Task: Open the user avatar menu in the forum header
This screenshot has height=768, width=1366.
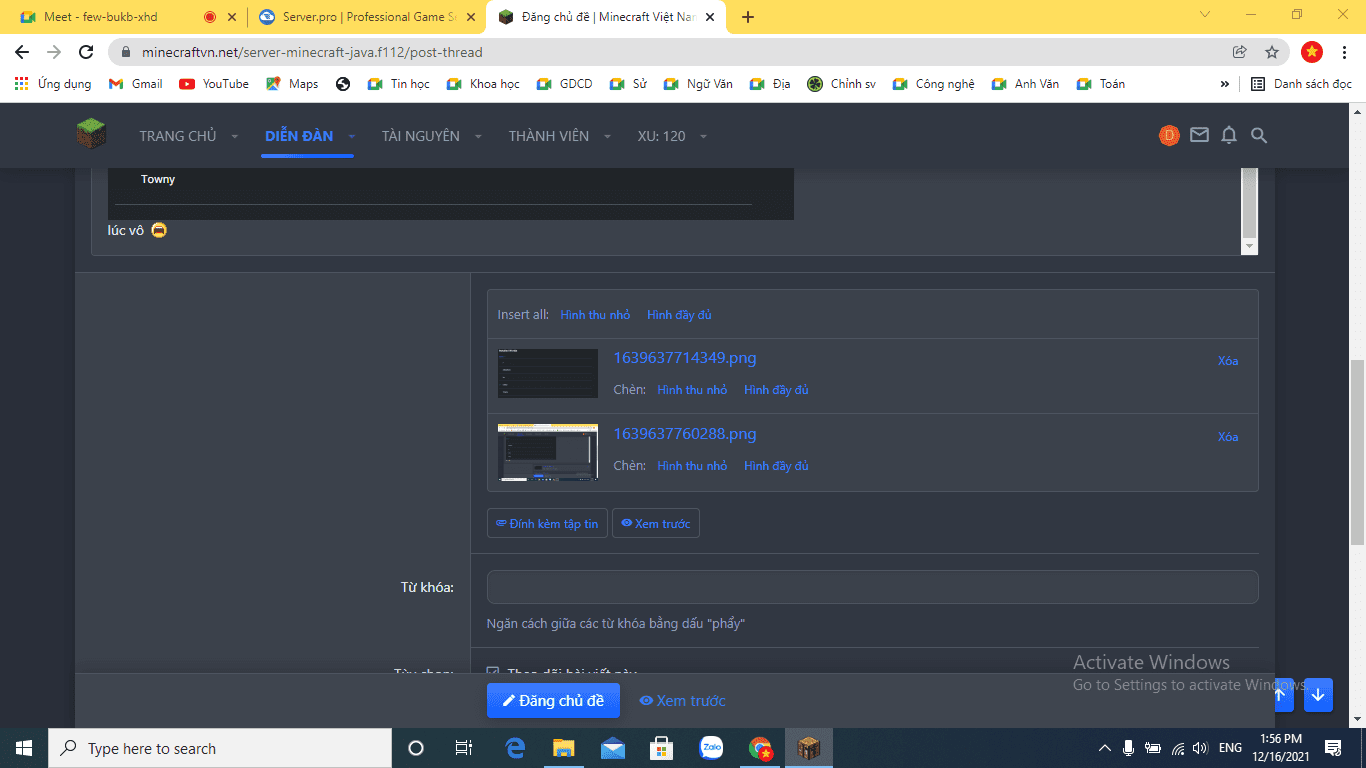Action: (1169, 135)
